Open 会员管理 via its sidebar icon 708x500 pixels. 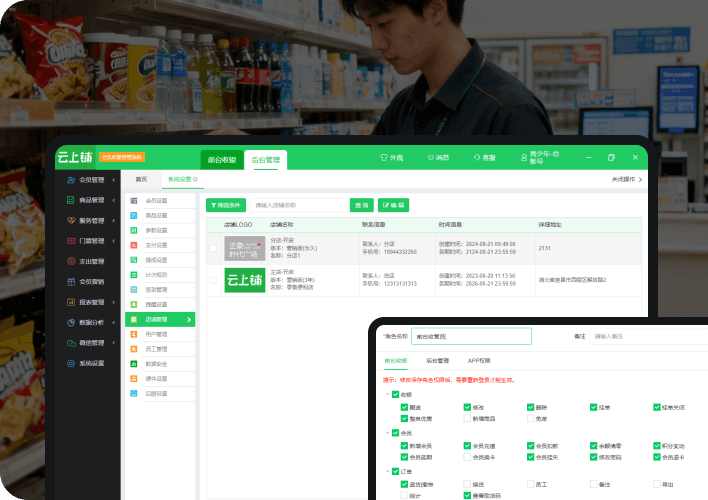pos(71,180)
